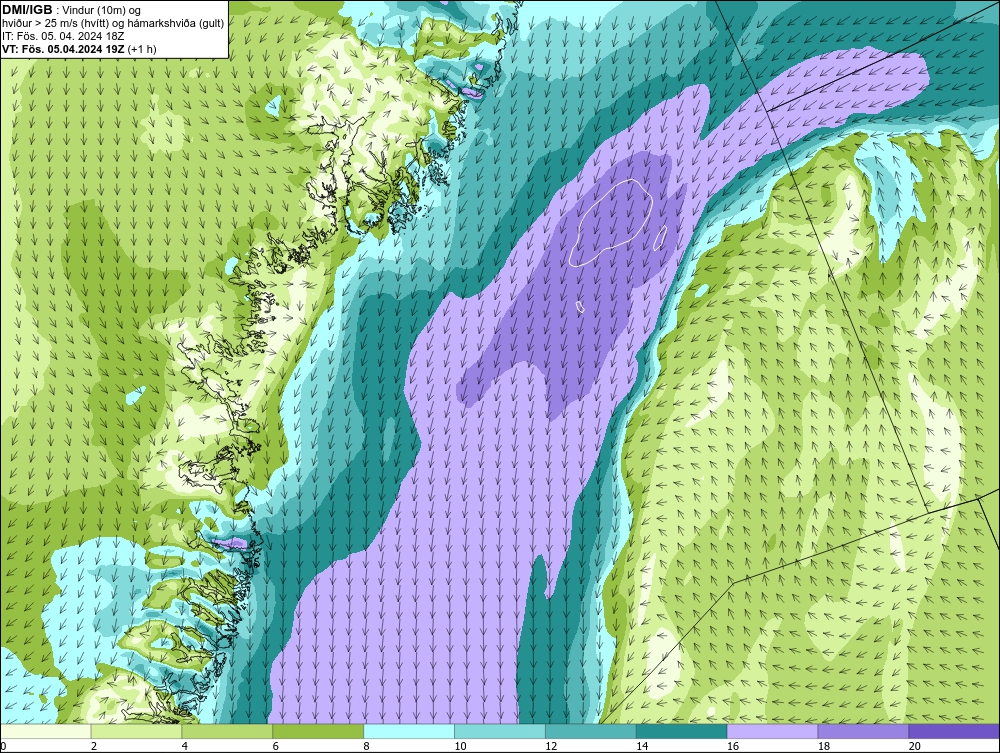Click the 16–18 m/s light purple legend swatch
The height and width of the screenshot is (753, 1000).
[x=772, y=731]
